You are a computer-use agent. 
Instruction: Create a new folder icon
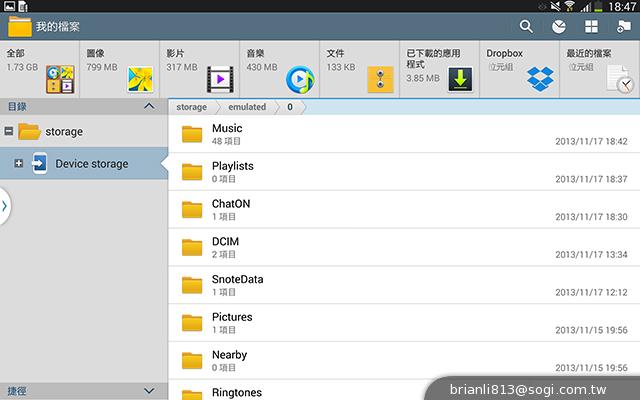pos(624,27)
